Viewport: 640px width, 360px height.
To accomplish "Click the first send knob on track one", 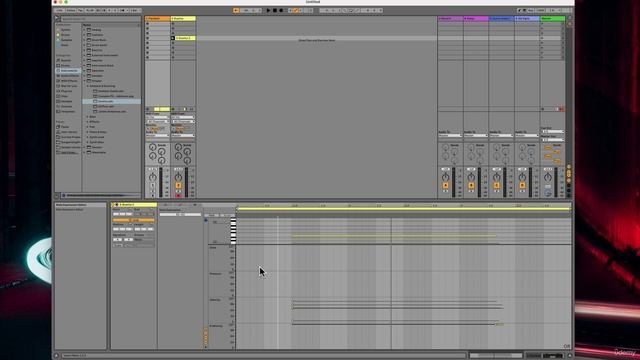I will click(152, 147).
